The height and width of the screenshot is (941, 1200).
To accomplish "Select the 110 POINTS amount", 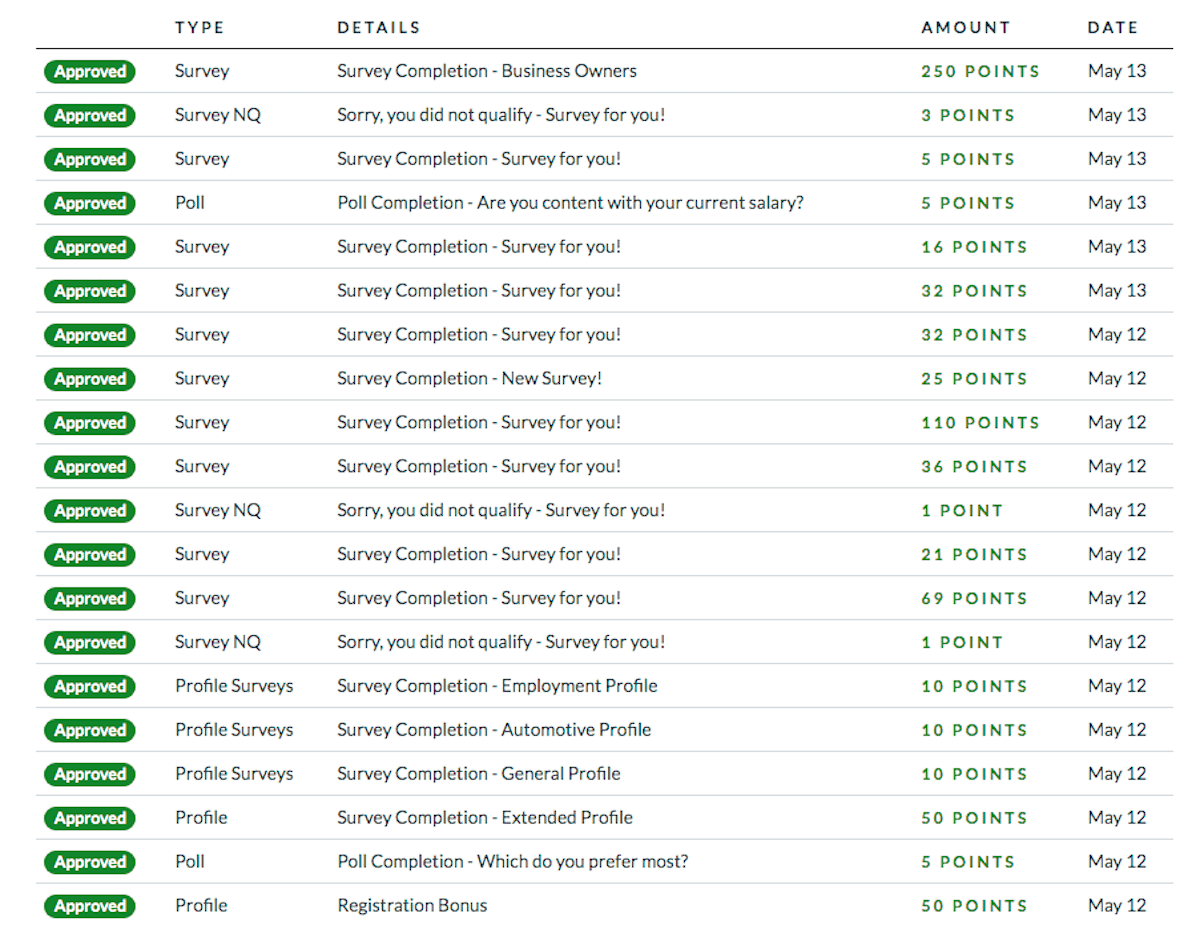I will tap(980, 423).
